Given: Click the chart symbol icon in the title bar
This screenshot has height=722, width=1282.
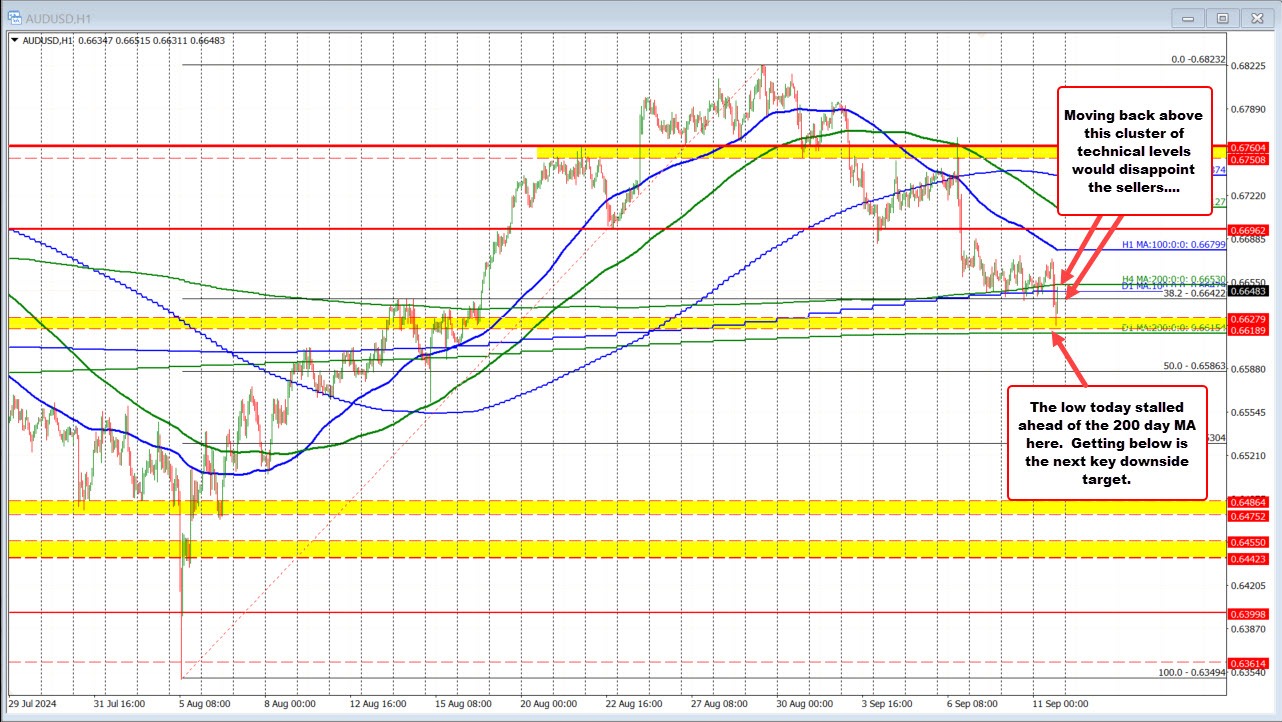Looking at the screenshot, I should [x=13, y=17].
